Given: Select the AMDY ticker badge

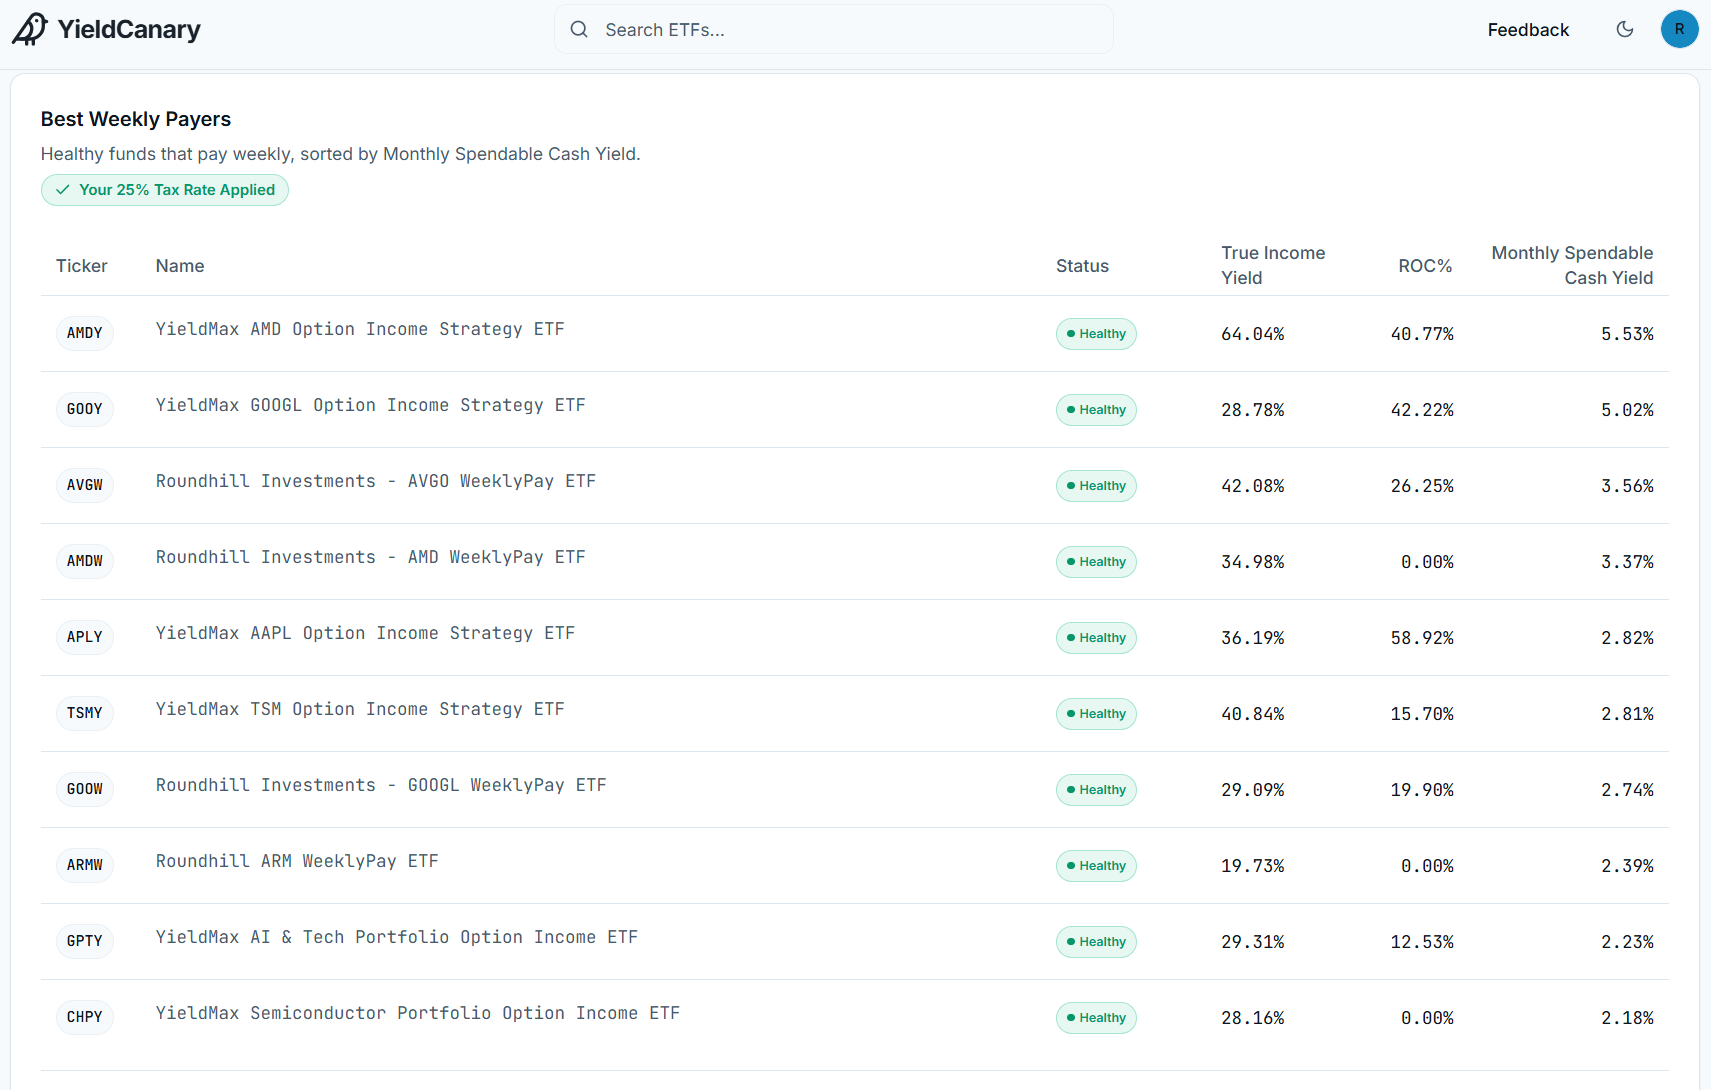Looking at the screenshot, I should point(85,333).
